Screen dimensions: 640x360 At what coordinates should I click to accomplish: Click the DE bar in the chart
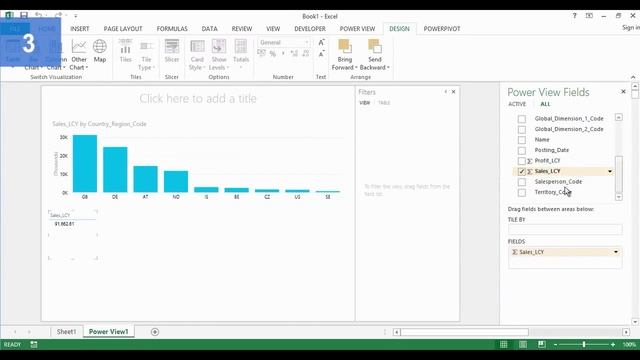click(115, 169)
